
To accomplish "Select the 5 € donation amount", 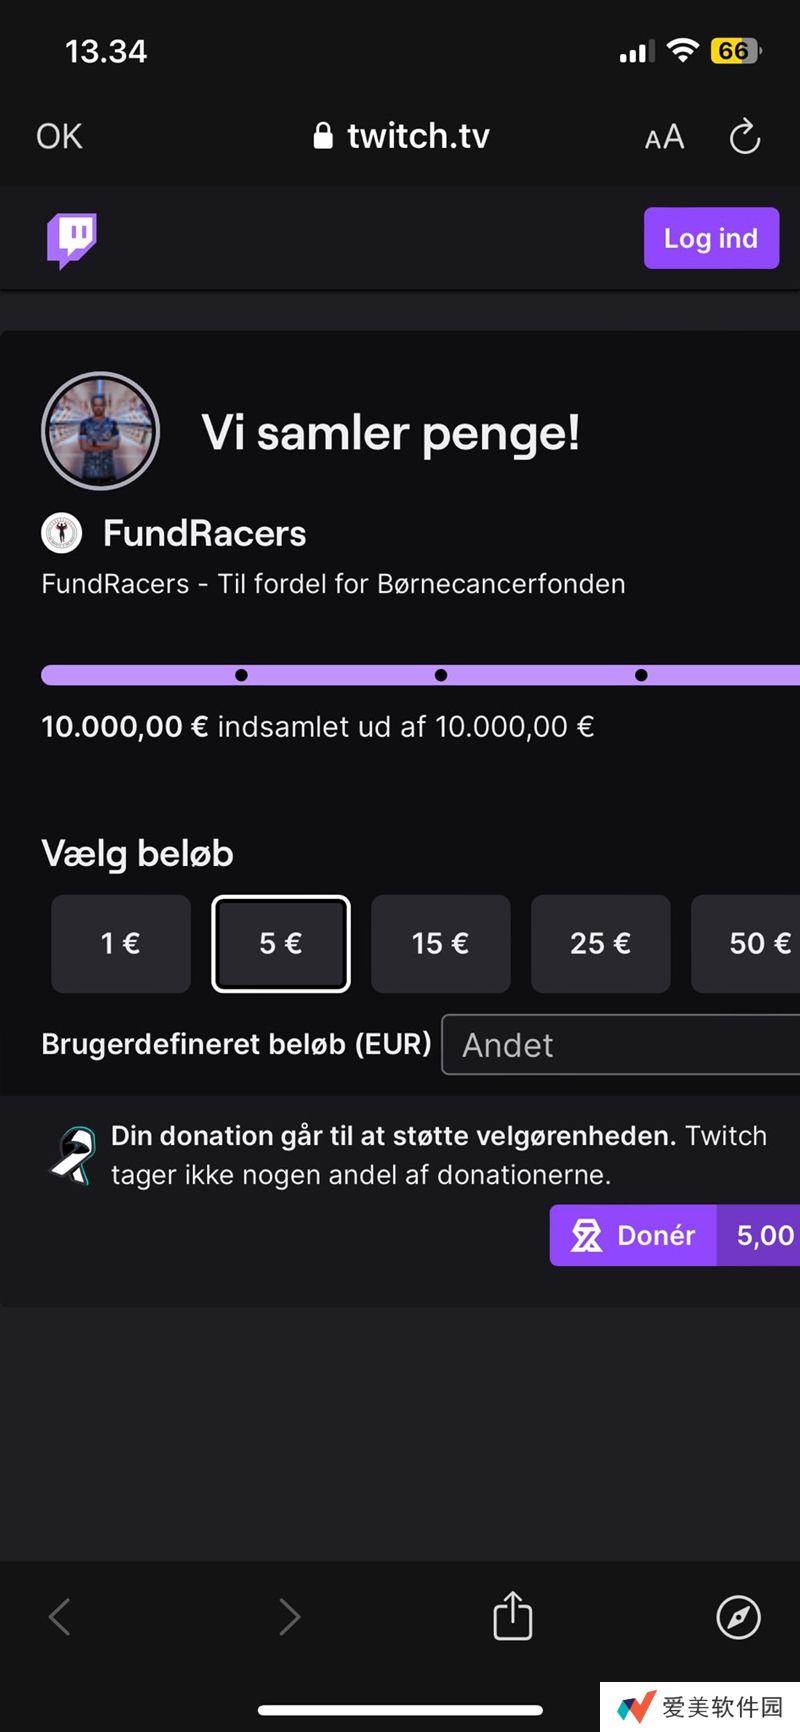I will 281,943.
